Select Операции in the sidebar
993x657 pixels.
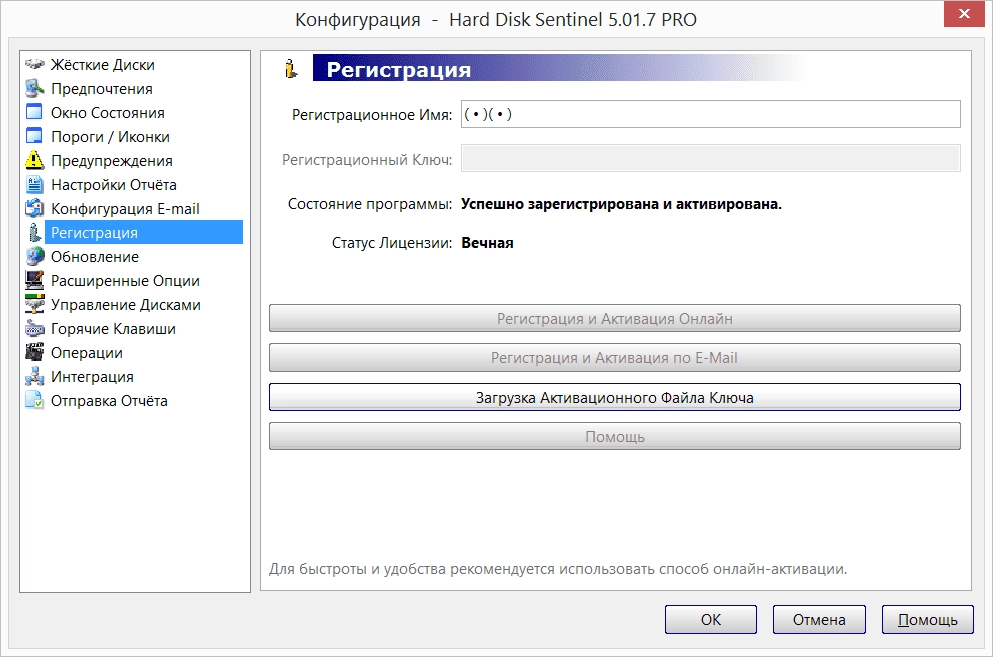click(87, 354)
